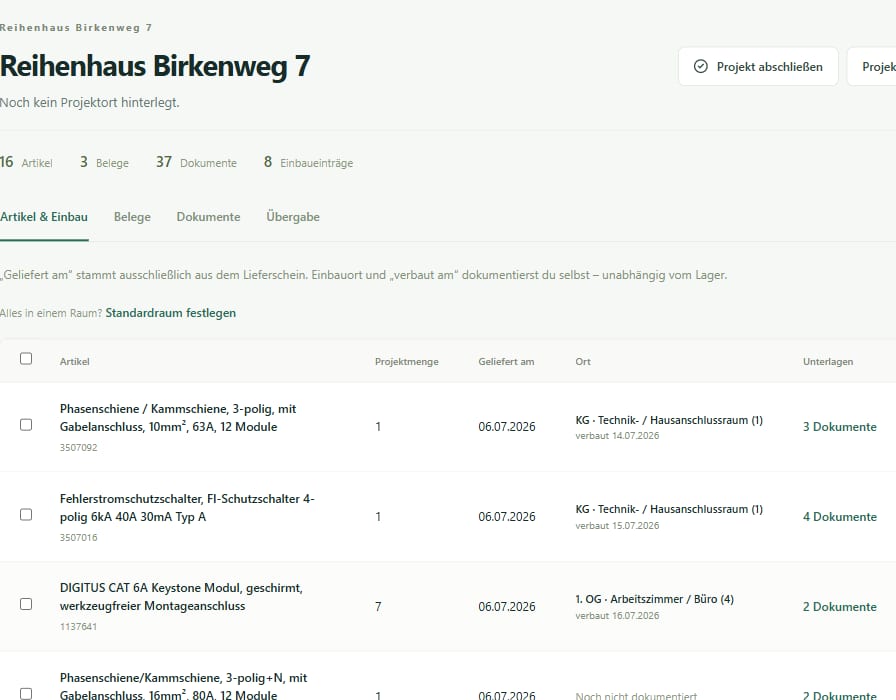Check the Phasenschiene 3-polig+N 80A row
Image resolution: width=896 pixels, height=700 pixels.
(26, 693)
